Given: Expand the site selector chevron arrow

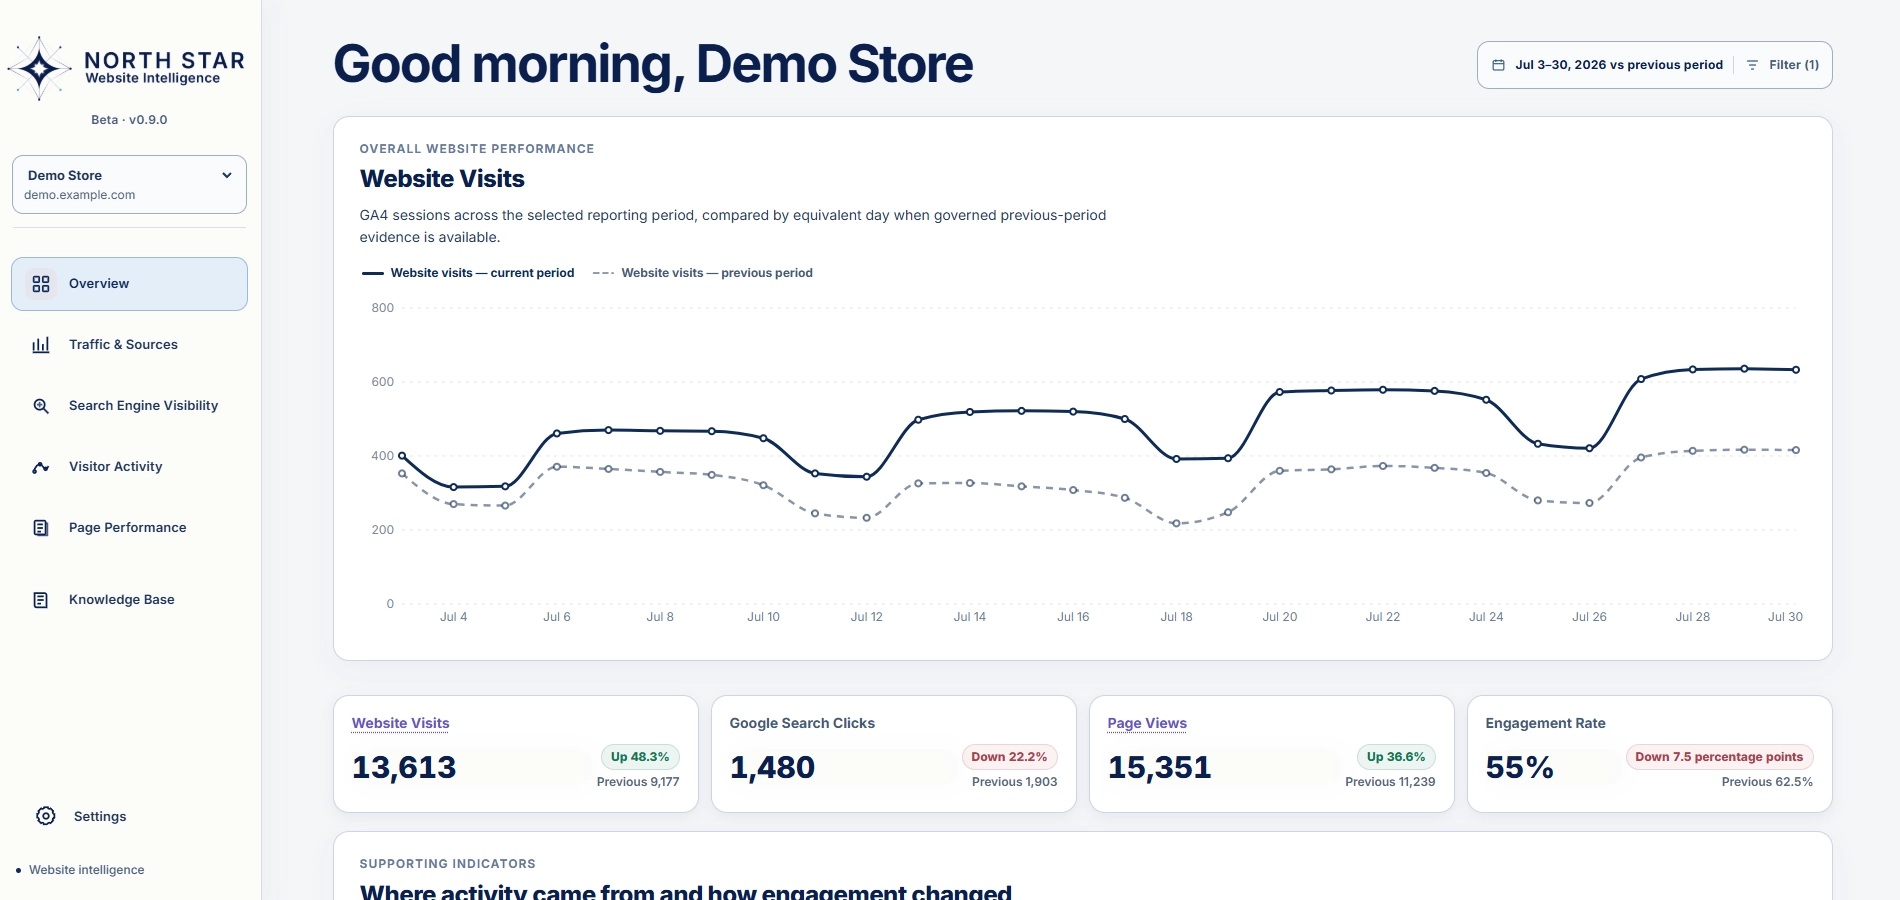Looking at the screenshot, I should 227,175.
